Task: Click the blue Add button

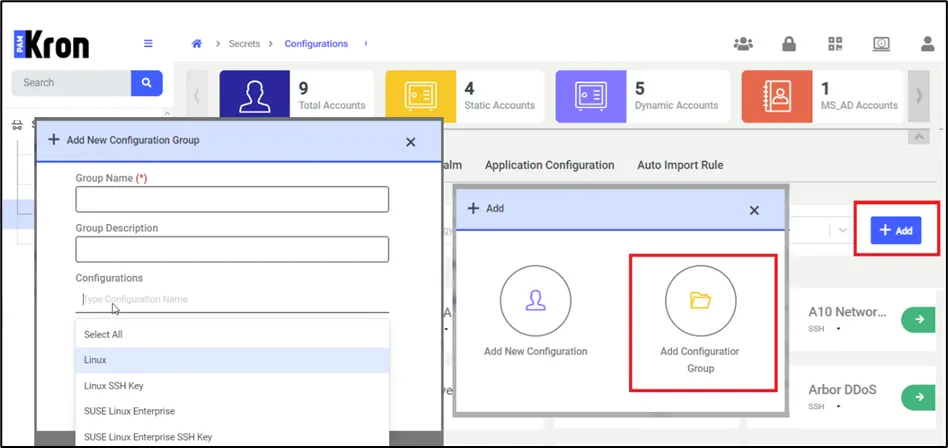Action: [x=896, y=230]
